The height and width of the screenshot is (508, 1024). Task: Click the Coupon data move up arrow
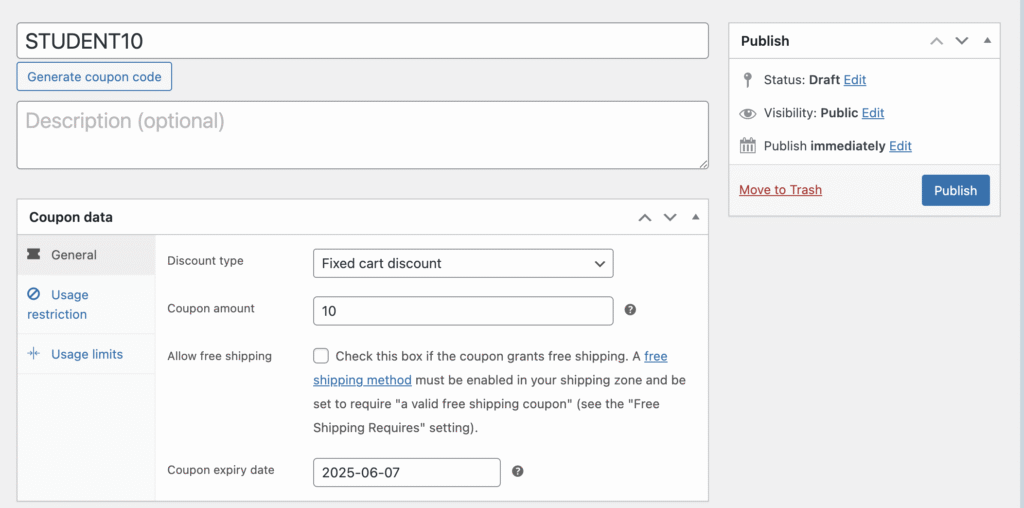pos(645,217)
